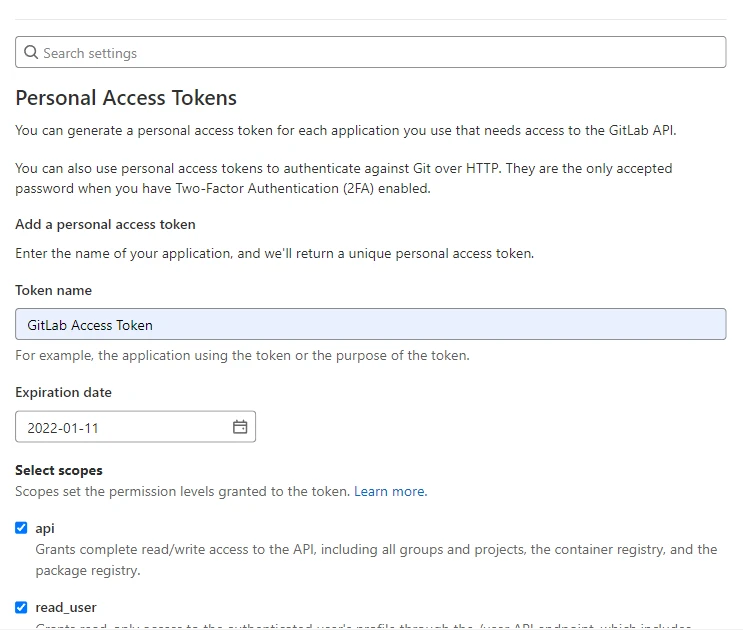Click the 'Personal Access Tokens' page heading

(126, 98)
